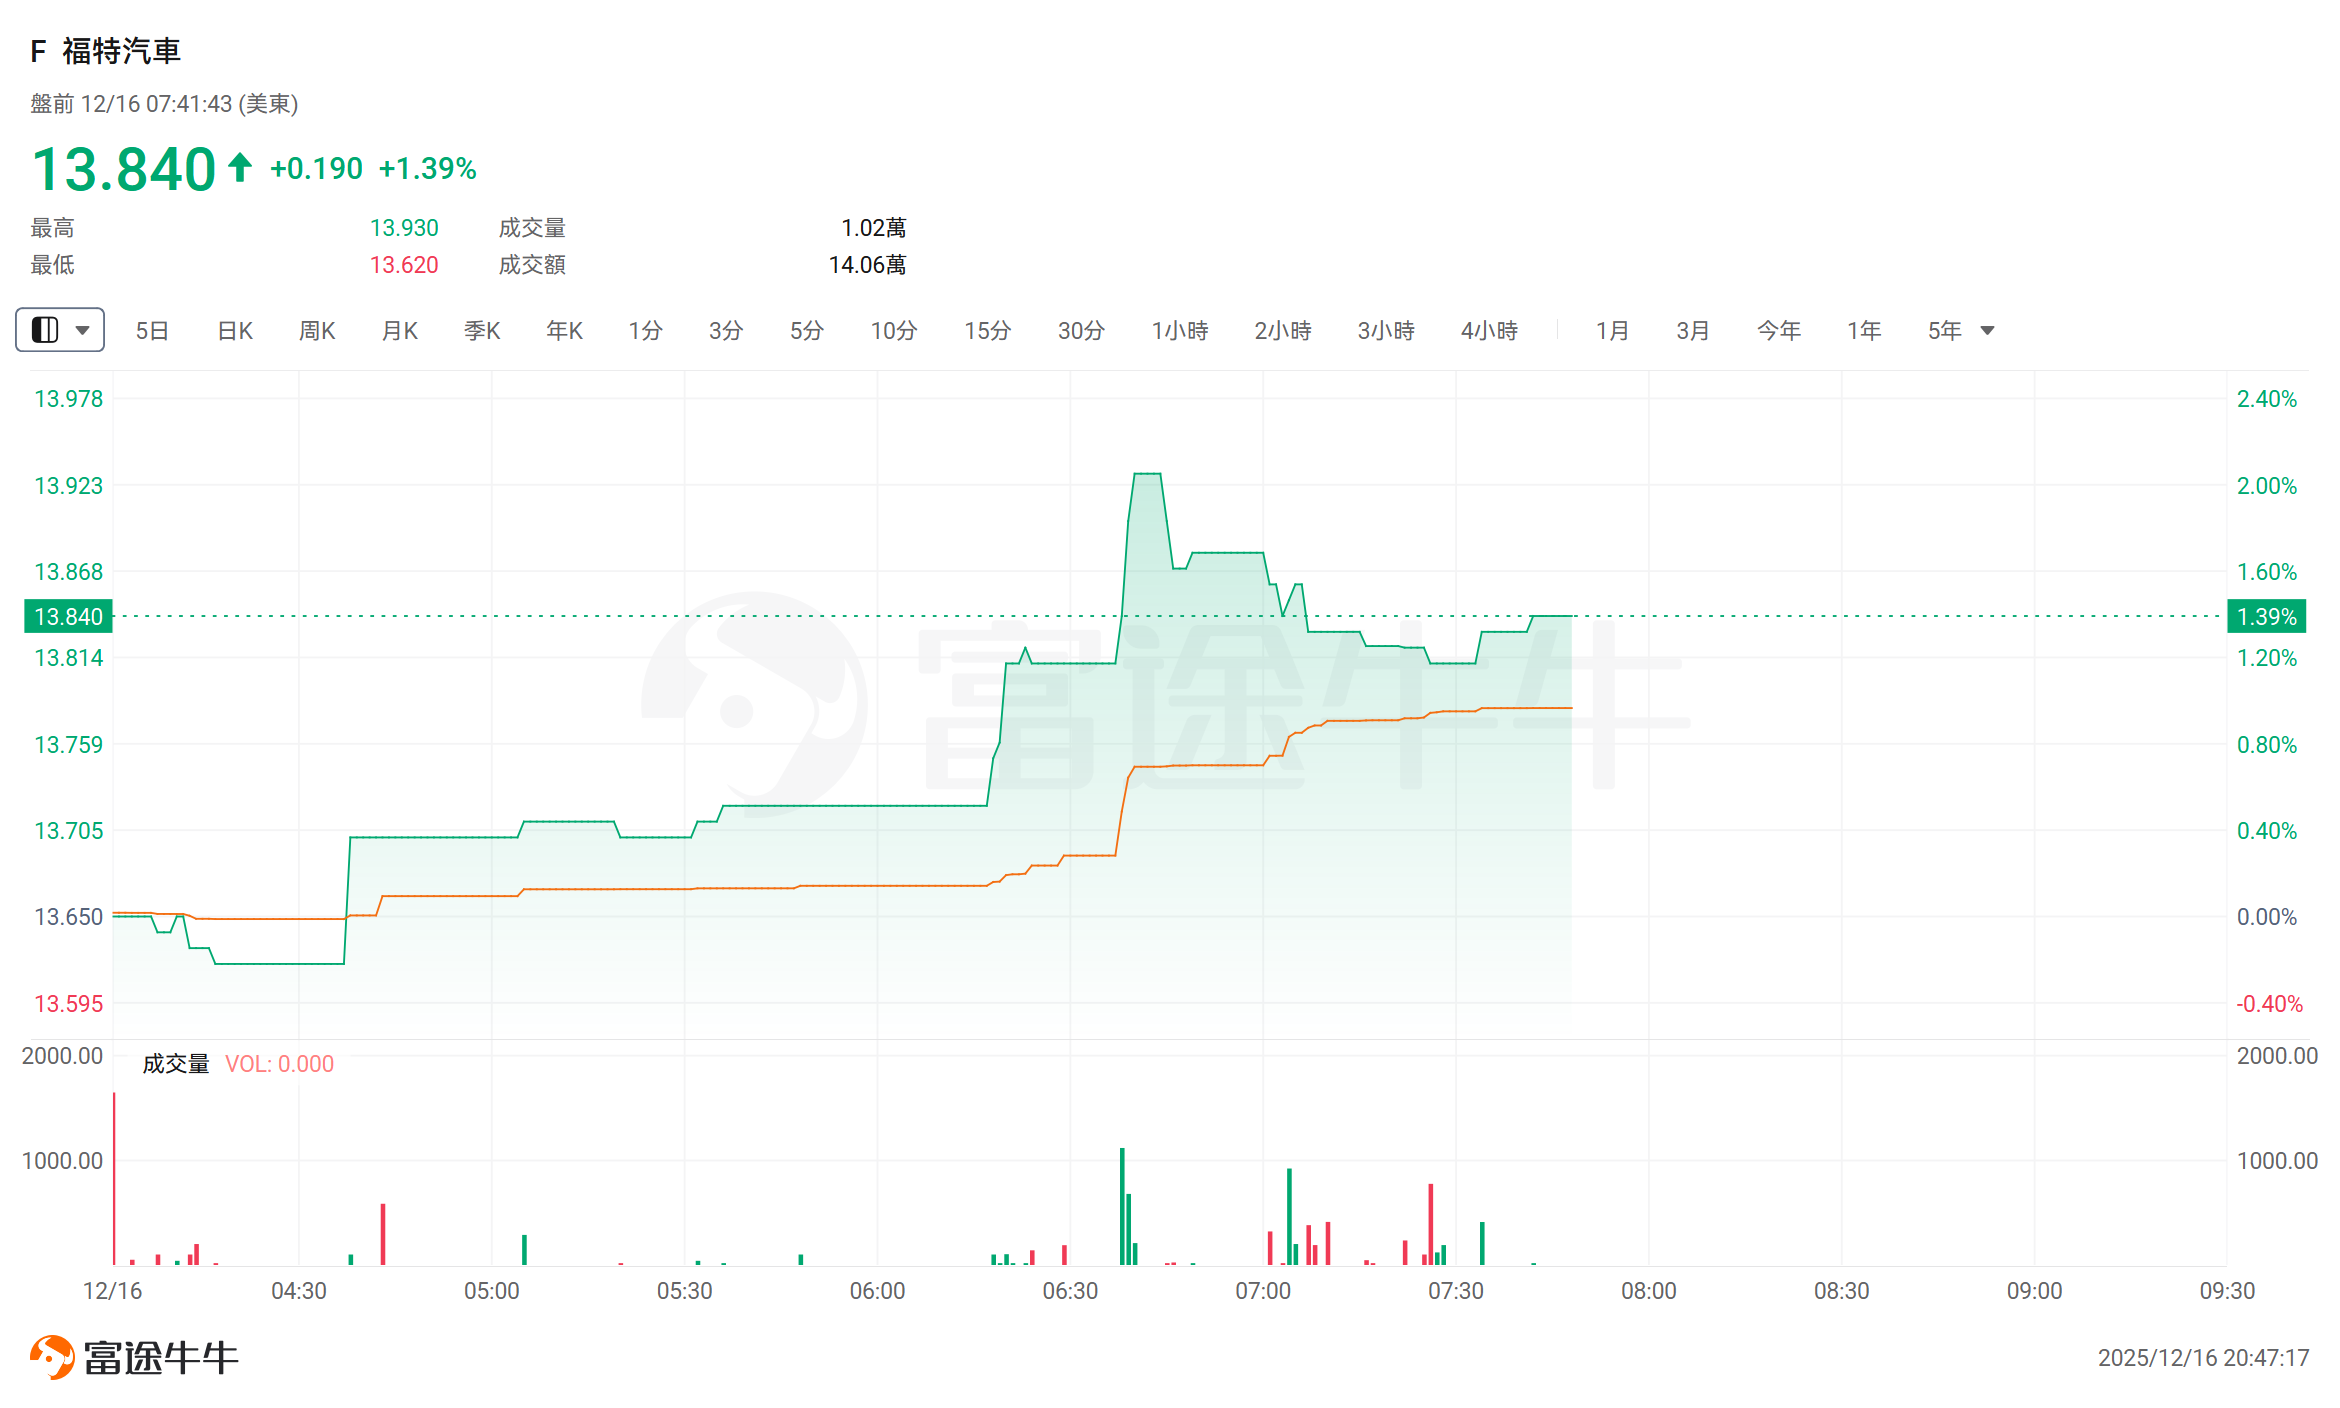The image size is (2340, 1408).
Task: Choose the 1分 interval
Action: [645, 330]
